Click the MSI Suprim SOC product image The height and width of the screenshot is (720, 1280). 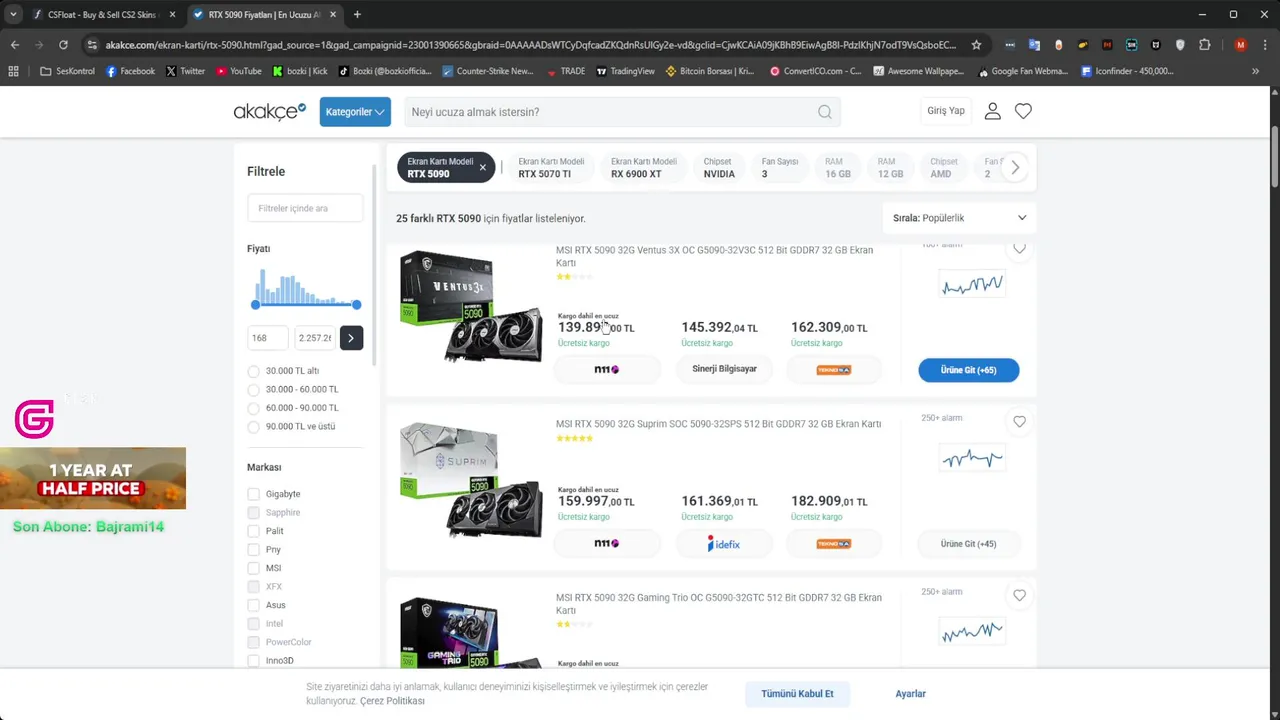pos(471,480)
